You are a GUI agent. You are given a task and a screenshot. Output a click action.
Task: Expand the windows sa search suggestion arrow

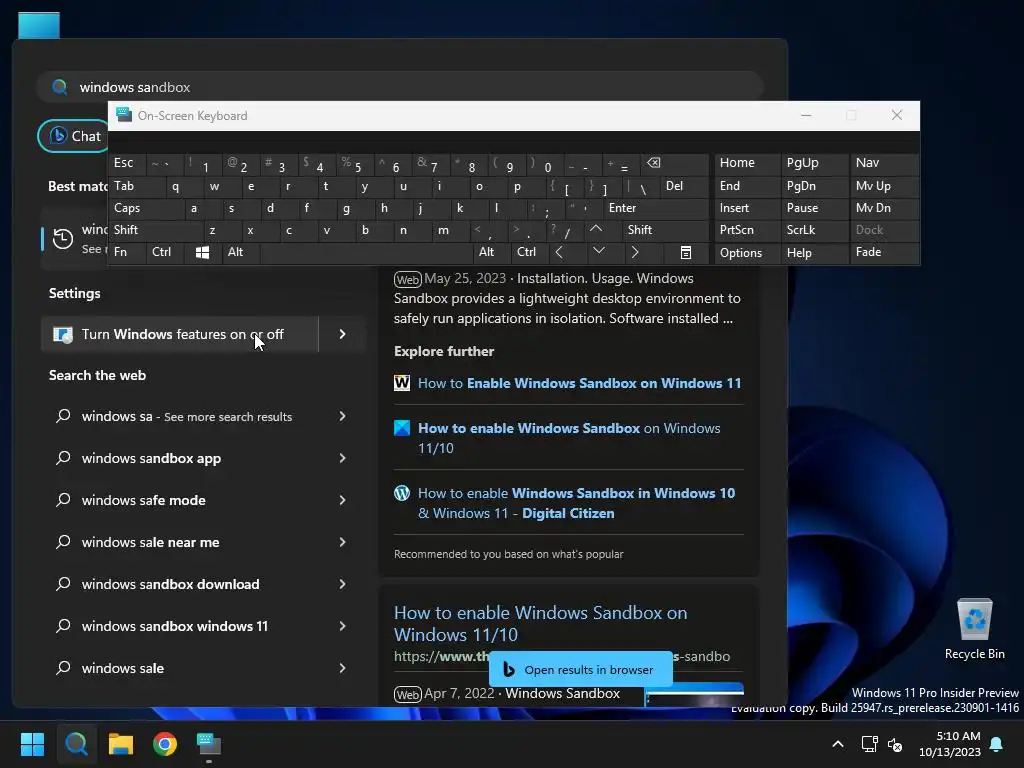pyautogui.click(x=342, y=416)
